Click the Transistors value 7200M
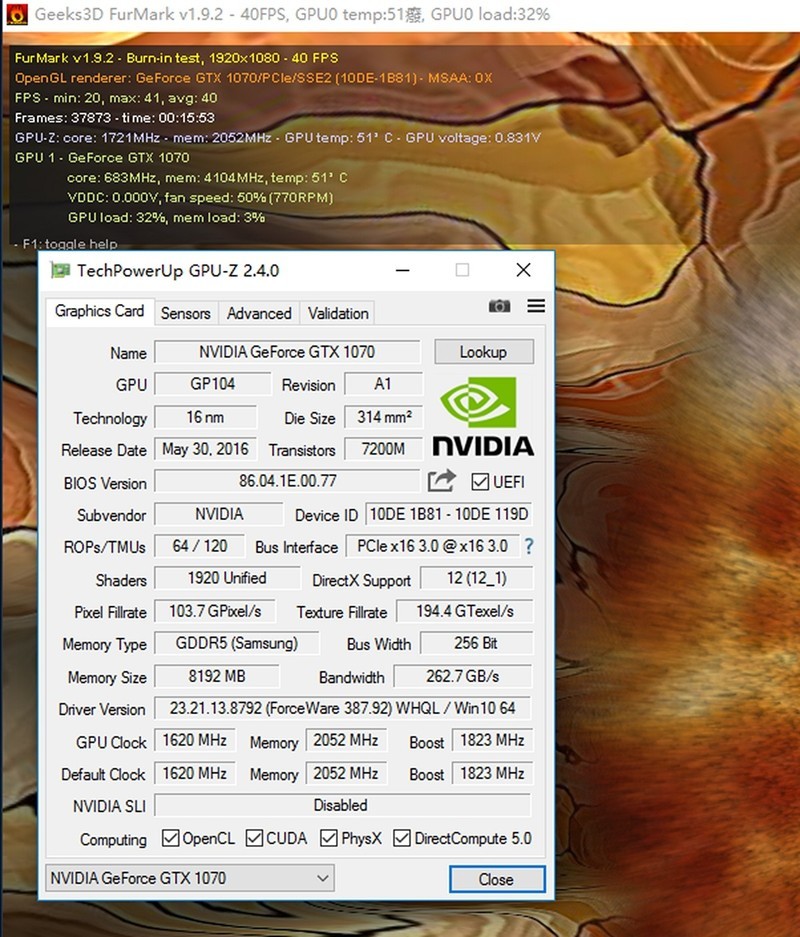 point(384,449)
